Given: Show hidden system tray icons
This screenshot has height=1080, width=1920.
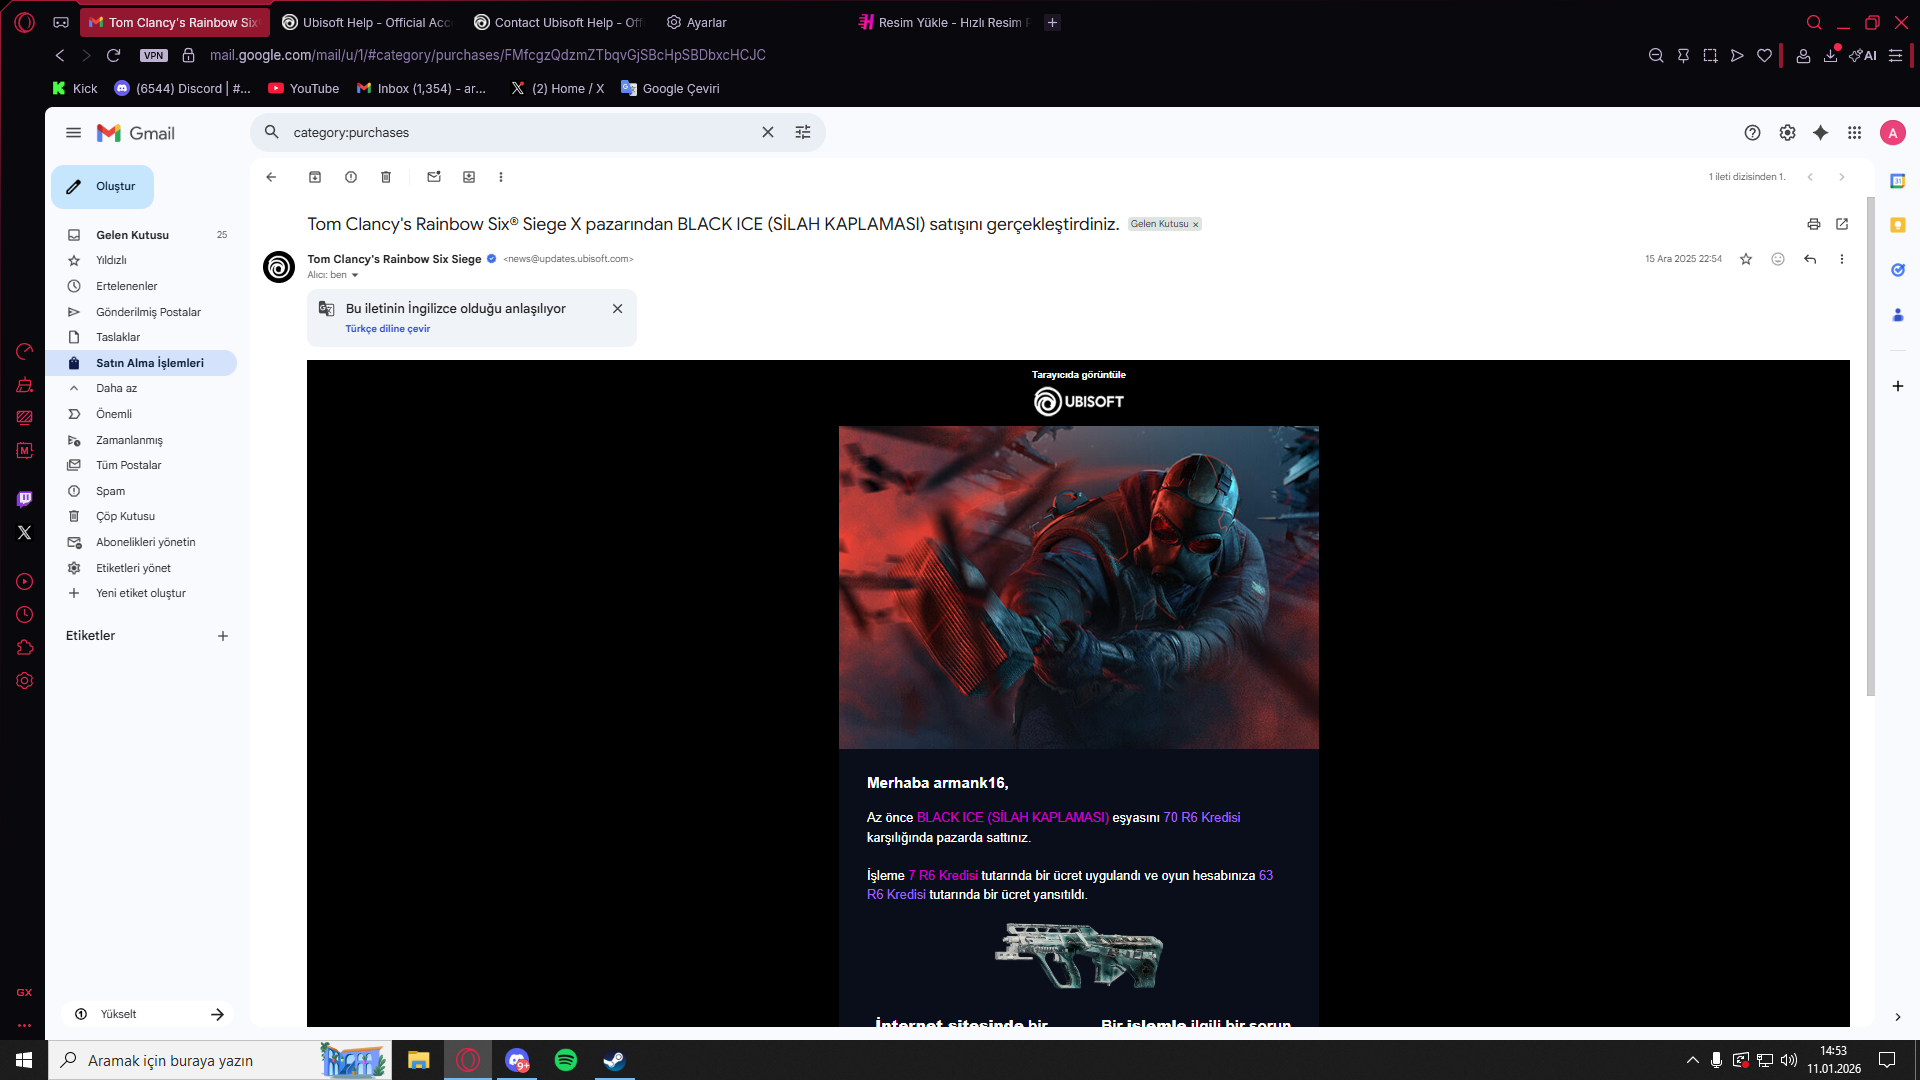Looking at the screenshot, I should (x=1692, y=1060).
